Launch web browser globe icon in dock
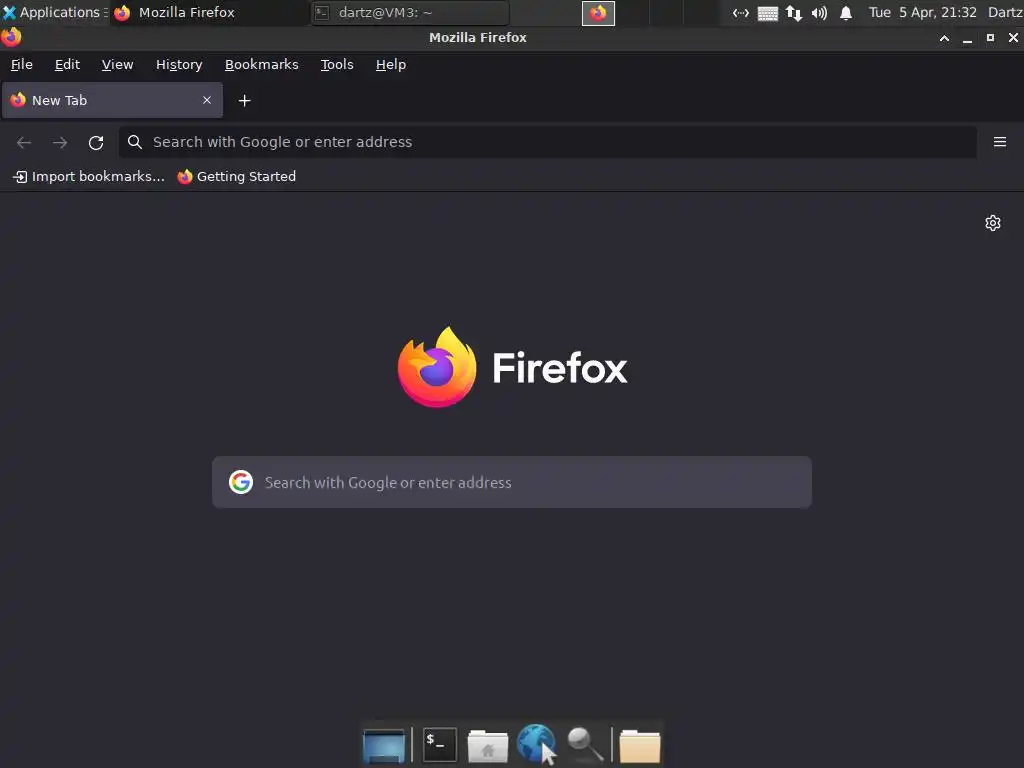This screenshot has width=1024, height=768. 536,744
